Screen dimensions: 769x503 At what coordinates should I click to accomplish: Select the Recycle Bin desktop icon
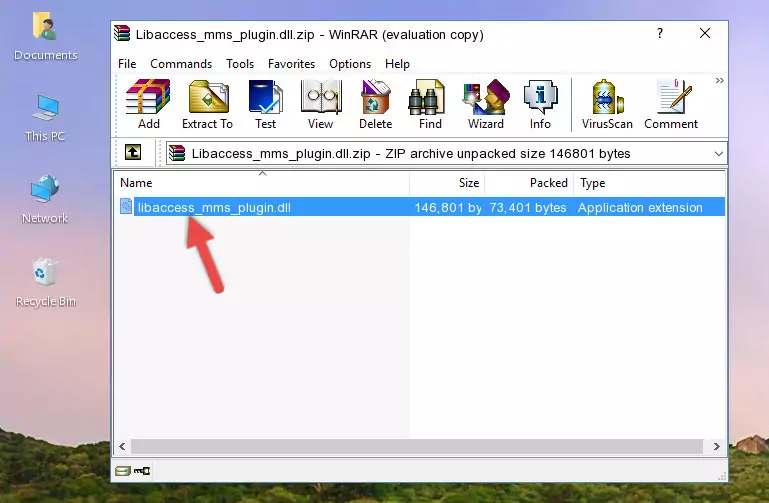[x=45, y=283]
